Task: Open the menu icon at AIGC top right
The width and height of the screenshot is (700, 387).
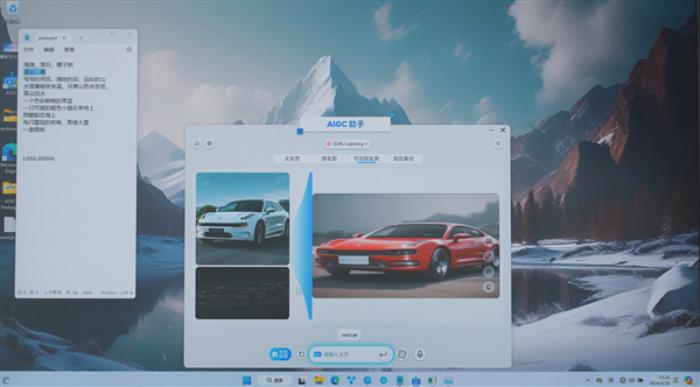Action: [498, 143]
